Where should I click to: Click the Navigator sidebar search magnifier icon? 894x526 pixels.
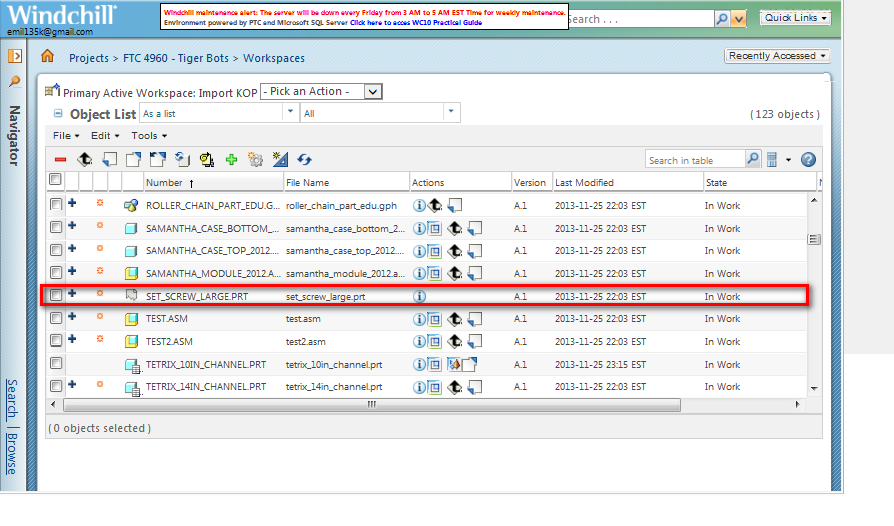pyautogui.click(x=15, y=81)
